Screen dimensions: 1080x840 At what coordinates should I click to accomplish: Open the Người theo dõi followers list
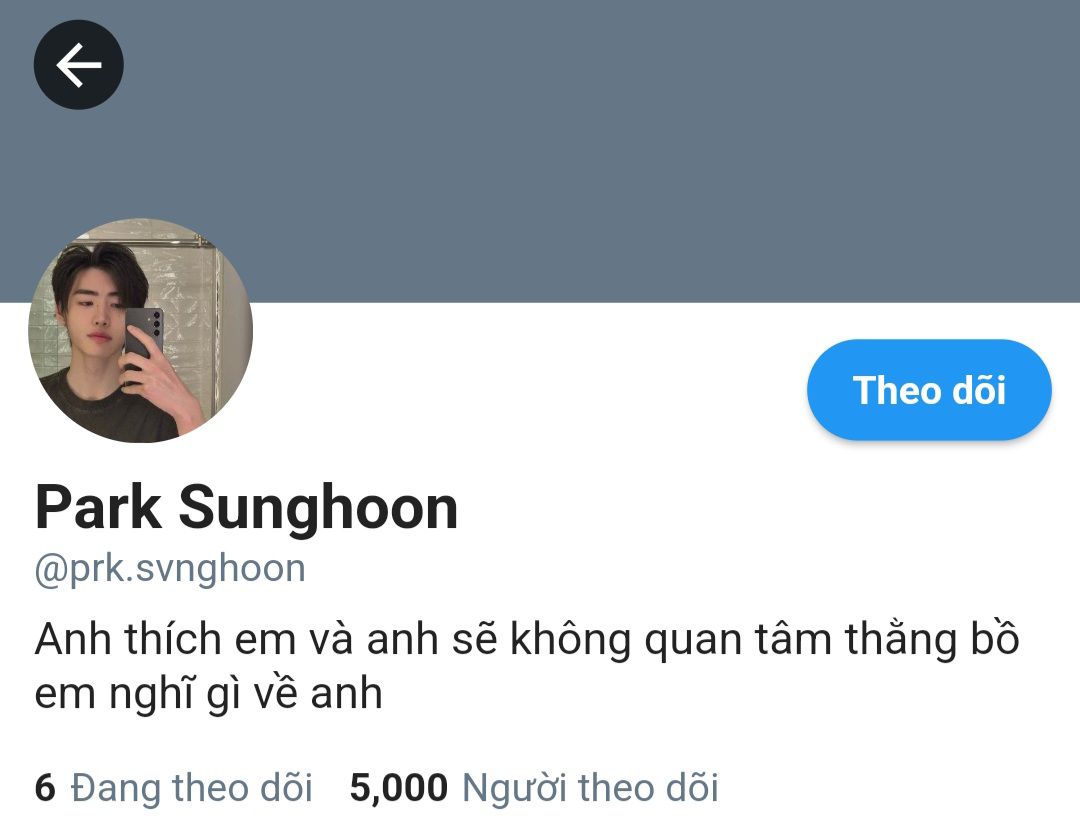pos(590,788)
